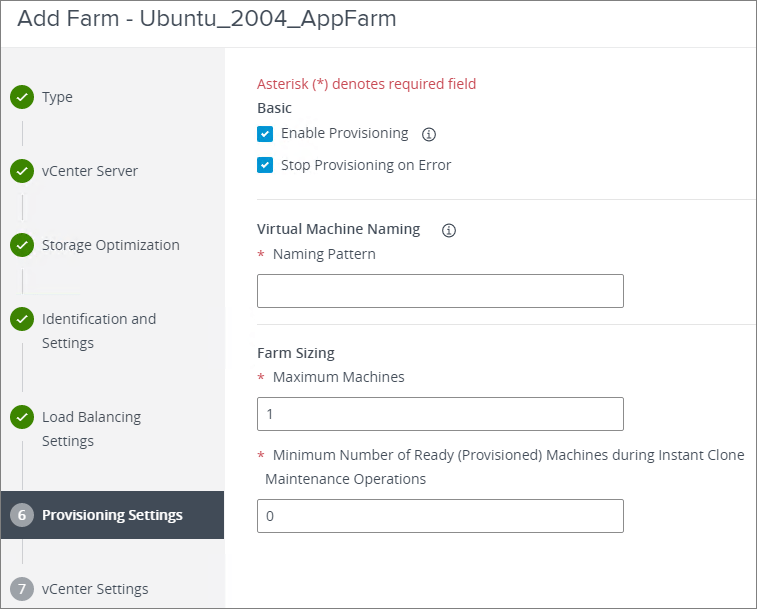Click the Naming Pattern text field
This screenshot has height=609, width=757.
coord(440,291)
